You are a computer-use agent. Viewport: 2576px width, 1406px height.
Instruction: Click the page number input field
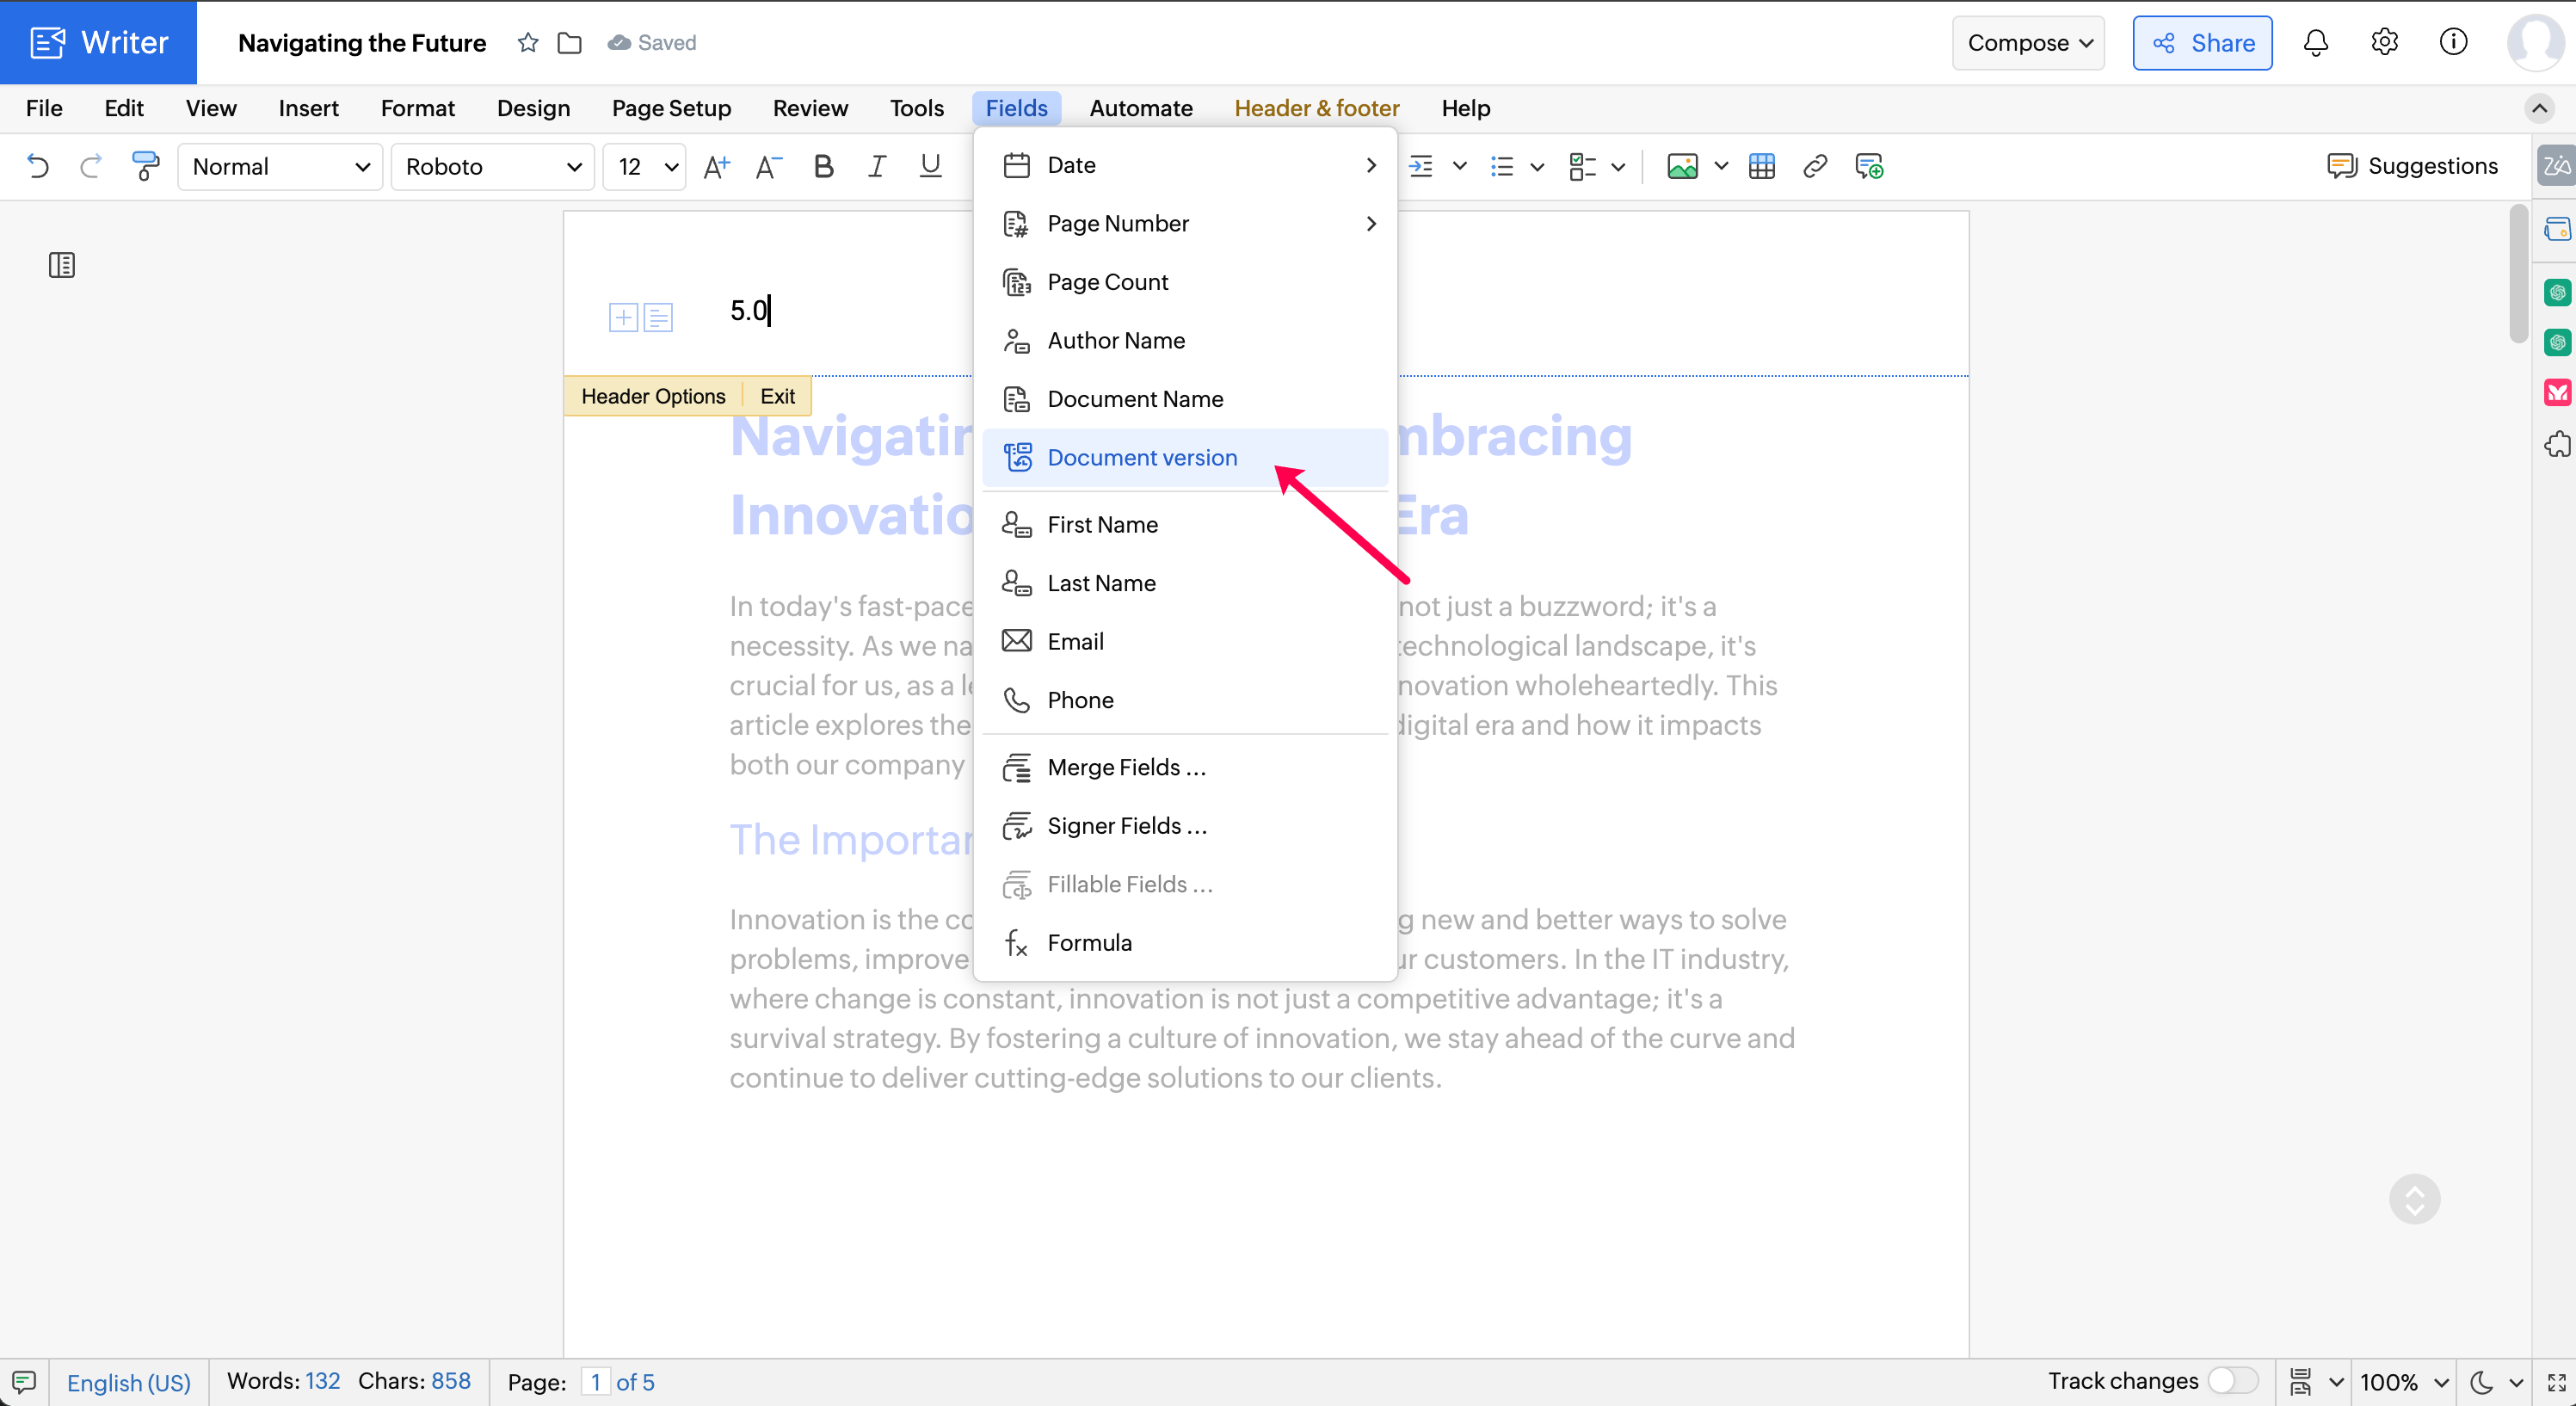(595, 1382)
